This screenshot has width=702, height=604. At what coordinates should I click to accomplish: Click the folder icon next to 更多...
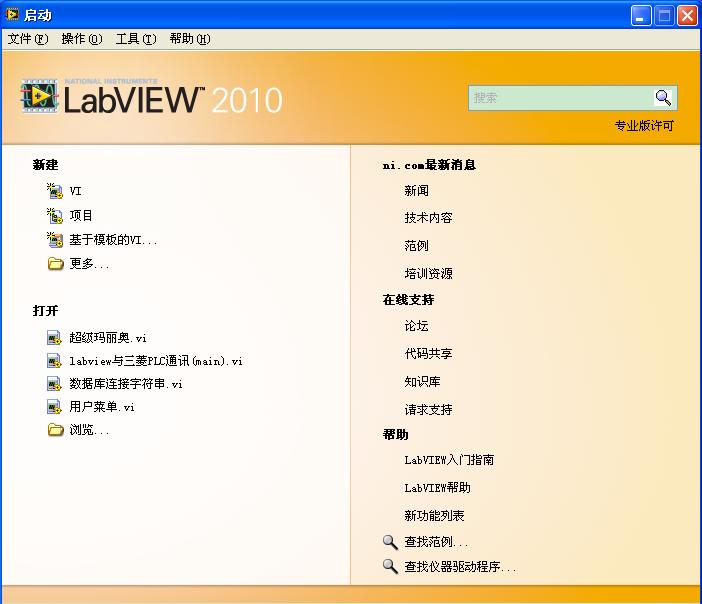coord(55,264)
